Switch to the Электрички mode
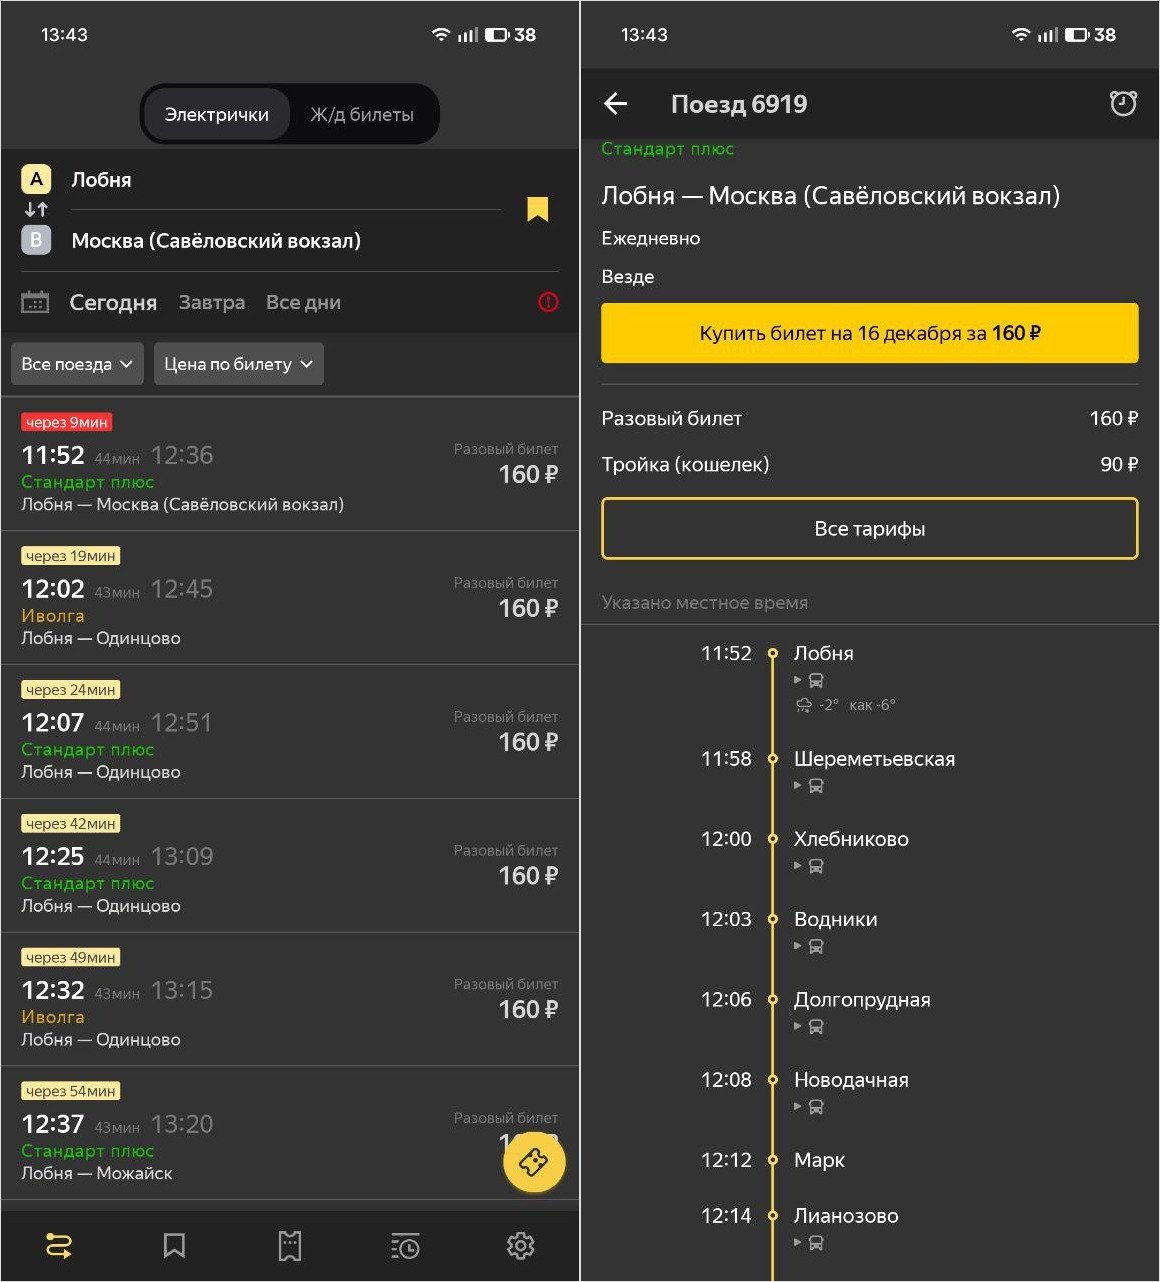1160x1282 pixels. point(217,115)
